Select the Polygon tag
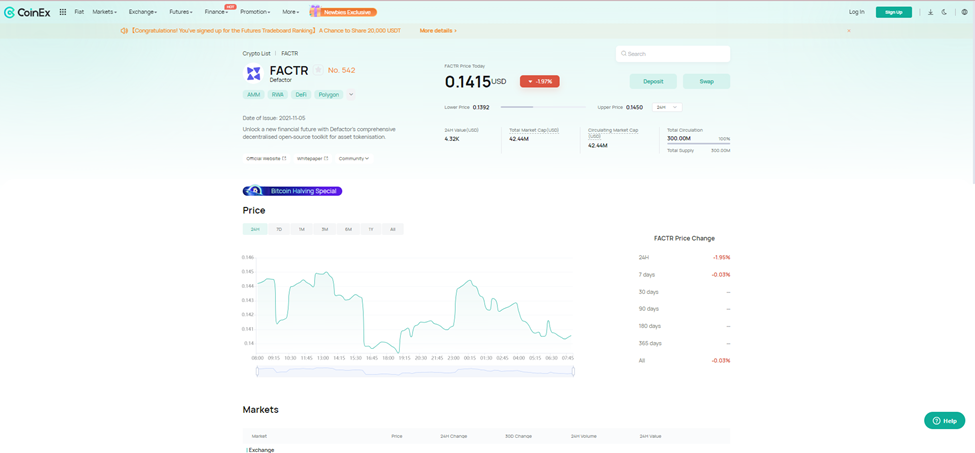 328,94
